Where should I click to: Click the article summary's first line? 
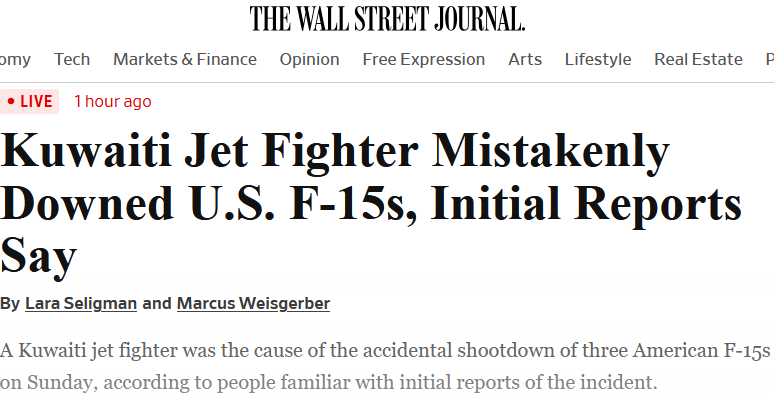click(386, 351)
